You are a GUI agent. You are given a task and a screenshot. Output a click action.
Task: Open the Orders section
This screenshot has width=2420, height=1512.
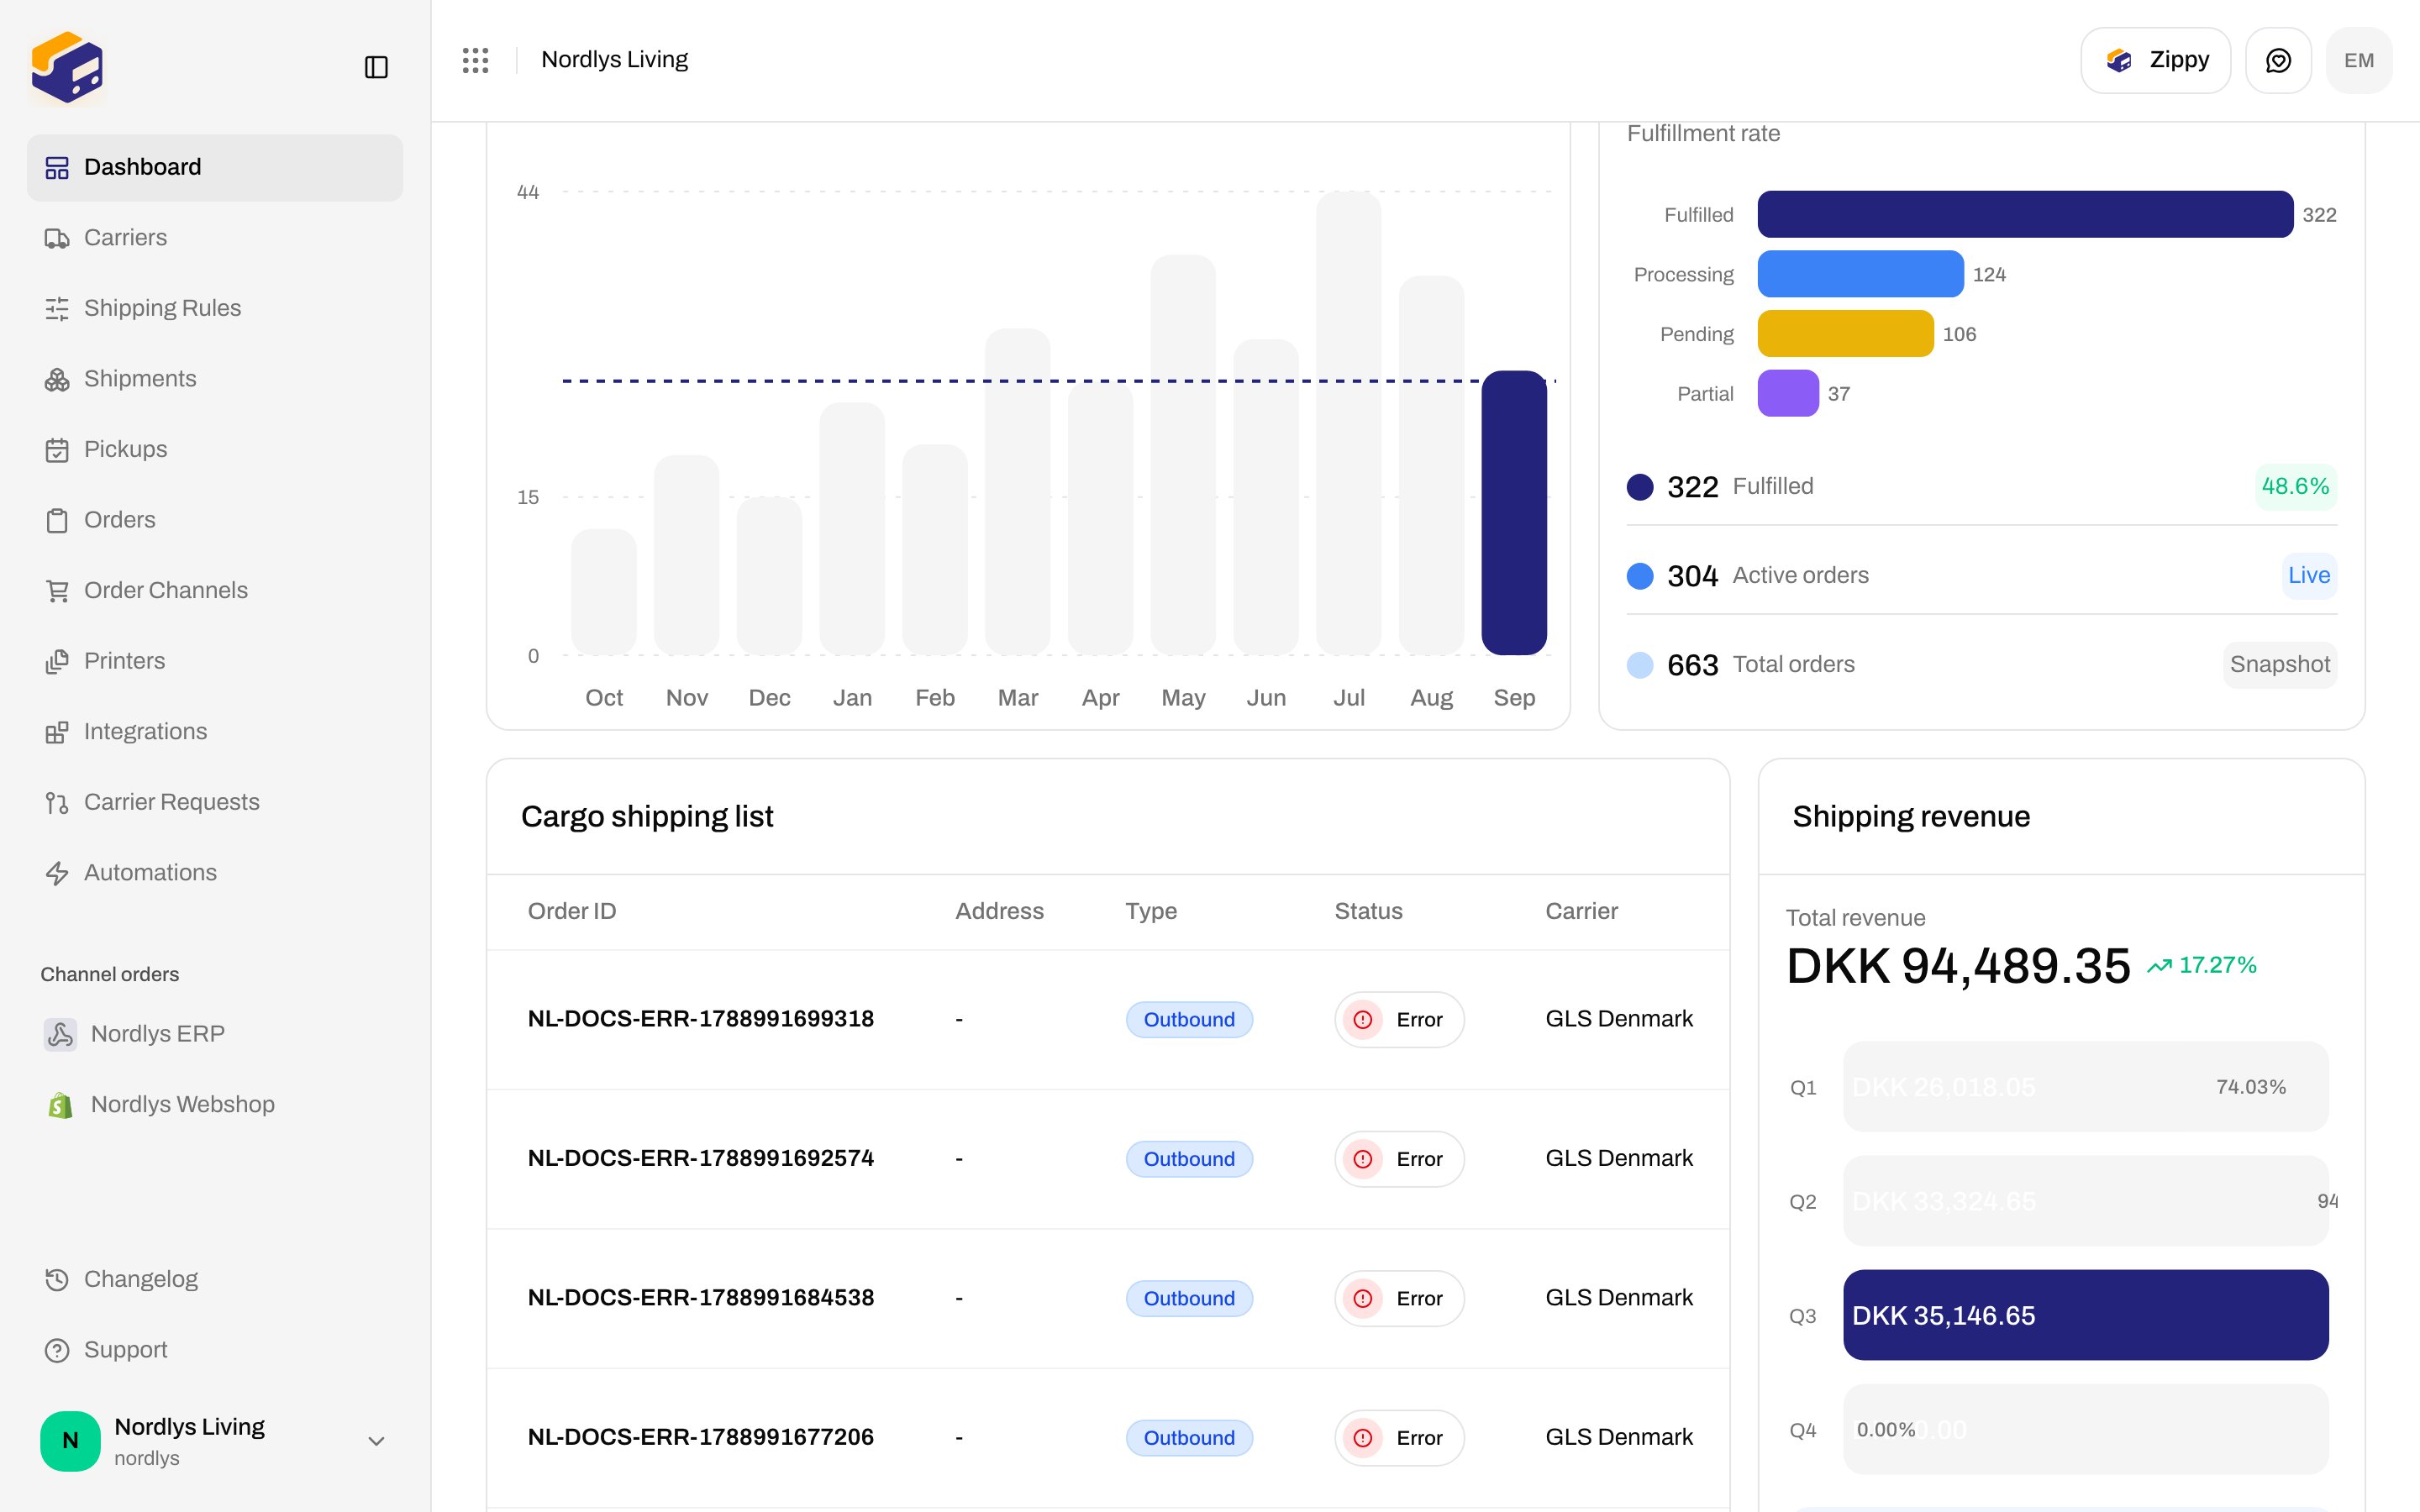(x=215, y=520)
